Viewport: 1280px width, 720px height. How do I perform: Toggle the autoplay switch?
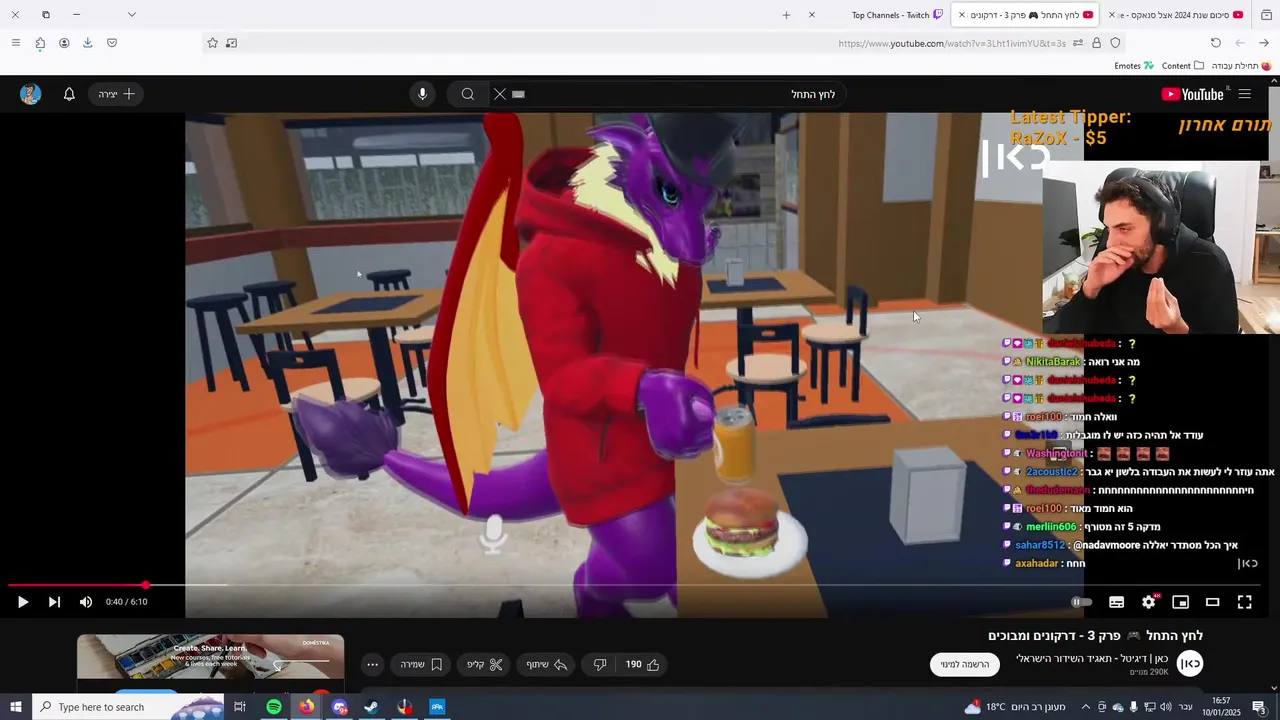pyautogui.click(x=1081, y=602)
